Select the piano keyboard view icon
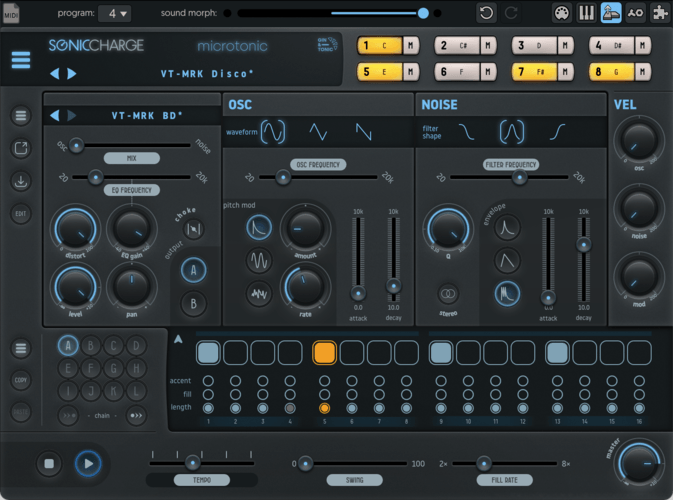Screen dimensions: 673x500 (x=586, y=13)
